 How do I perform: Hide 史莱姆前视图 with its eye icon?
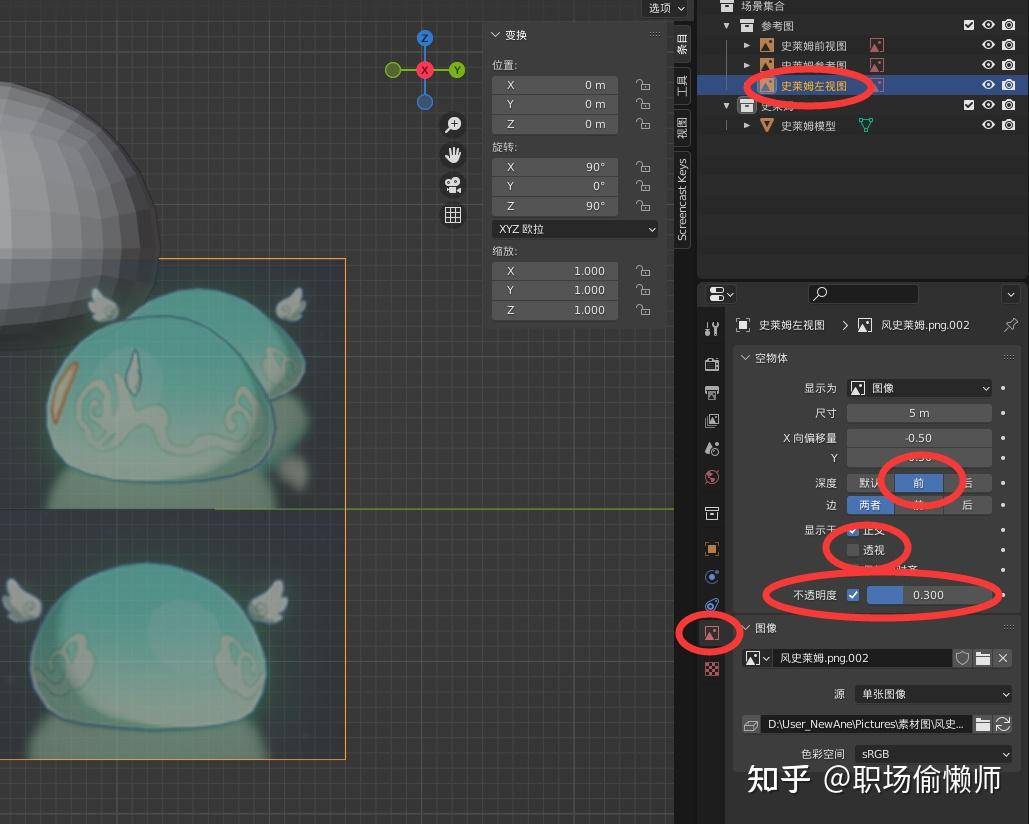(x=988, y=45)
